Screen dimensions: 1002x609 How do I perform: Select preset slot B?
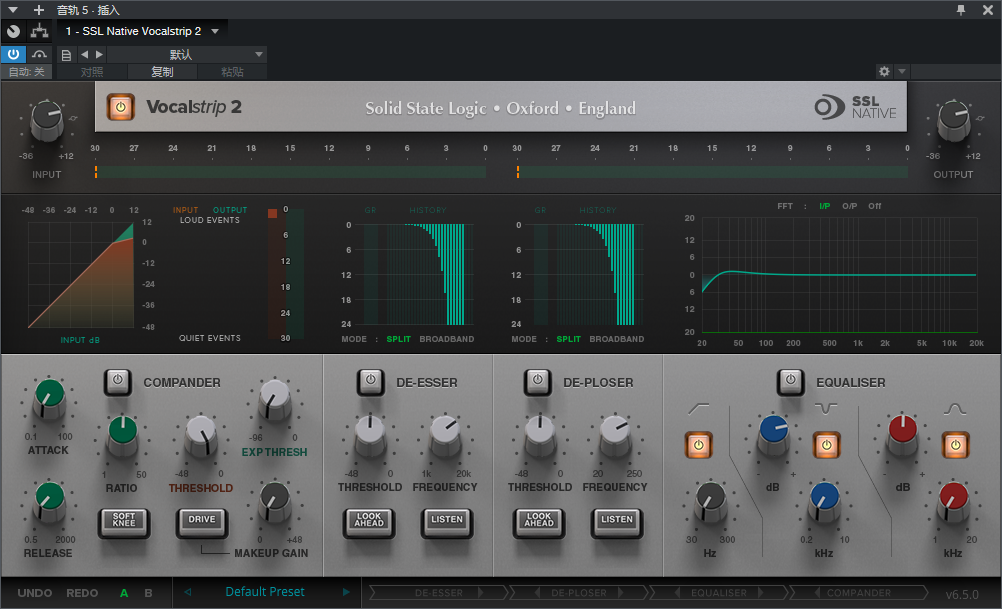click(x=148, y=593)
